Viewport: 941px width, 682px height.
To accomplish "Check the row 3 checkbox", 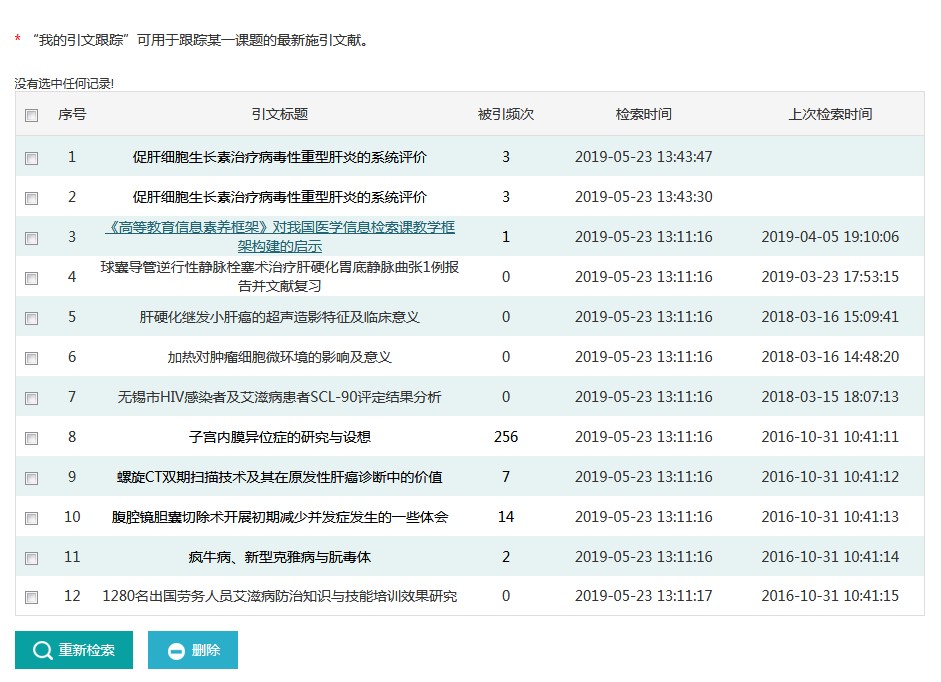I will 32,238.
